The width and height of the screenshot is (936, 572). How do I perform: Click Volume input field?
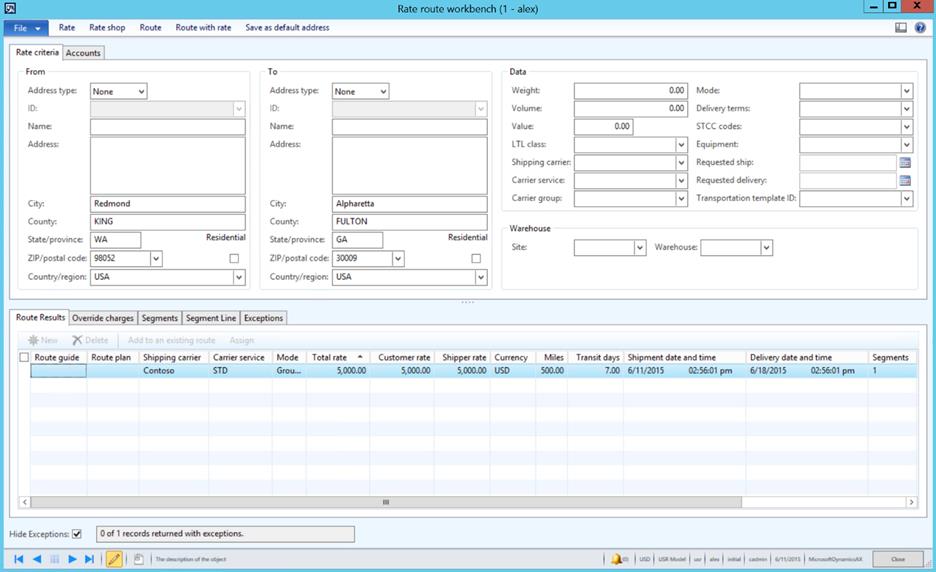(630, 109)
